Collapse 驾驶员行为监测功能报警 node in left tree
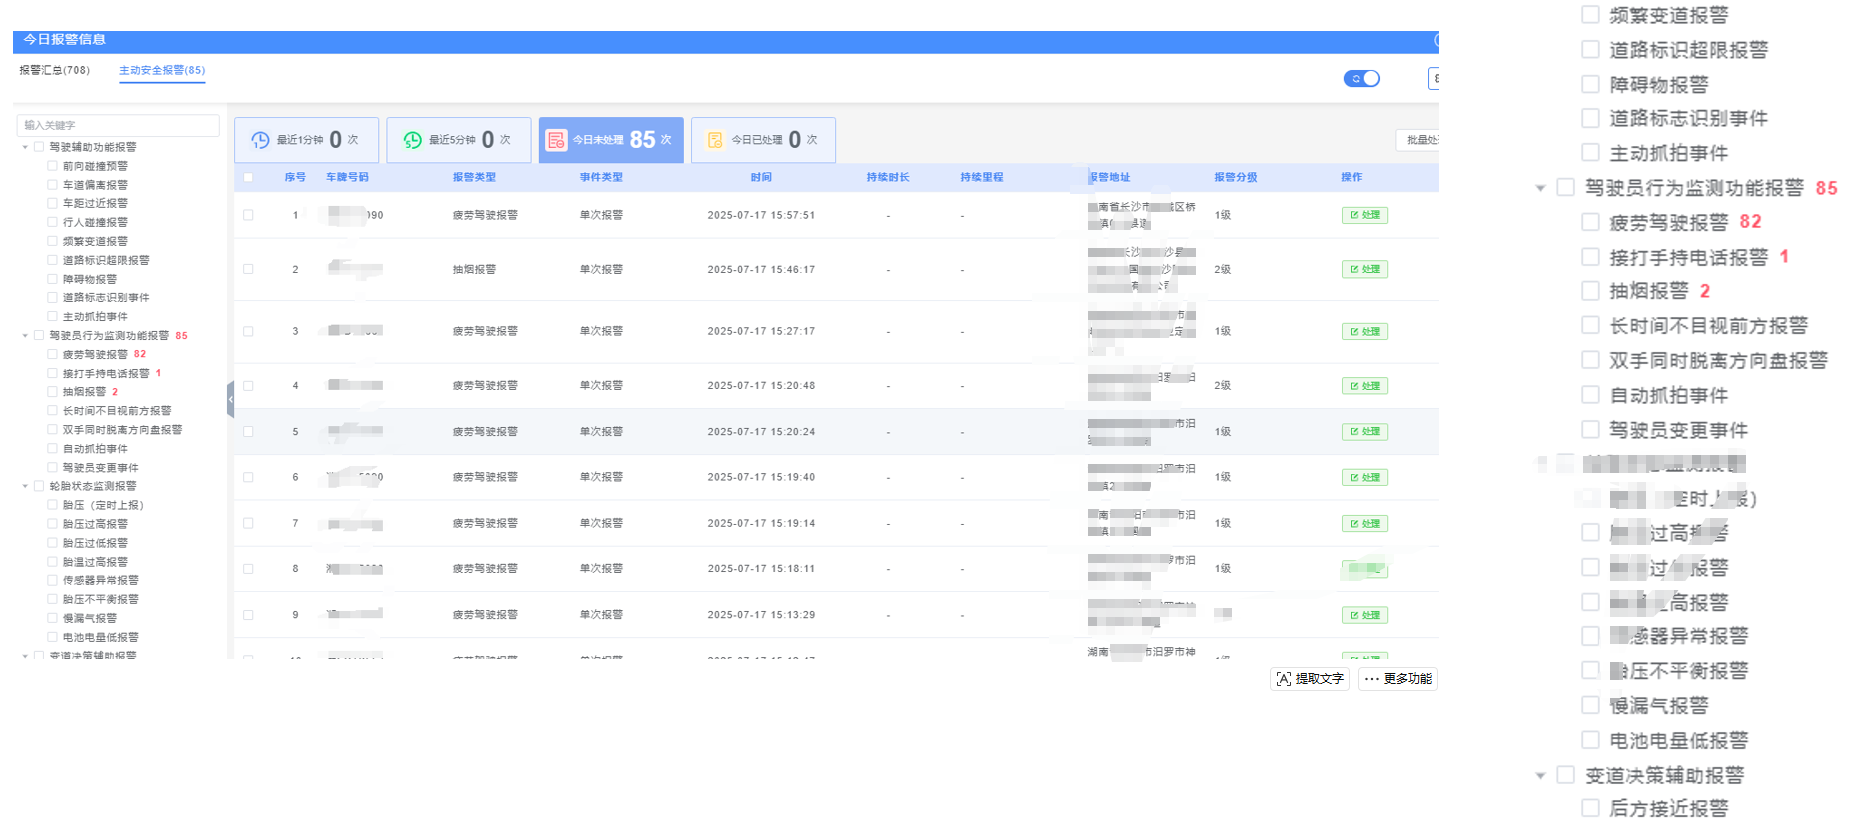The image size is (1859, 819). pyautogui.click(x=25, y=336)
